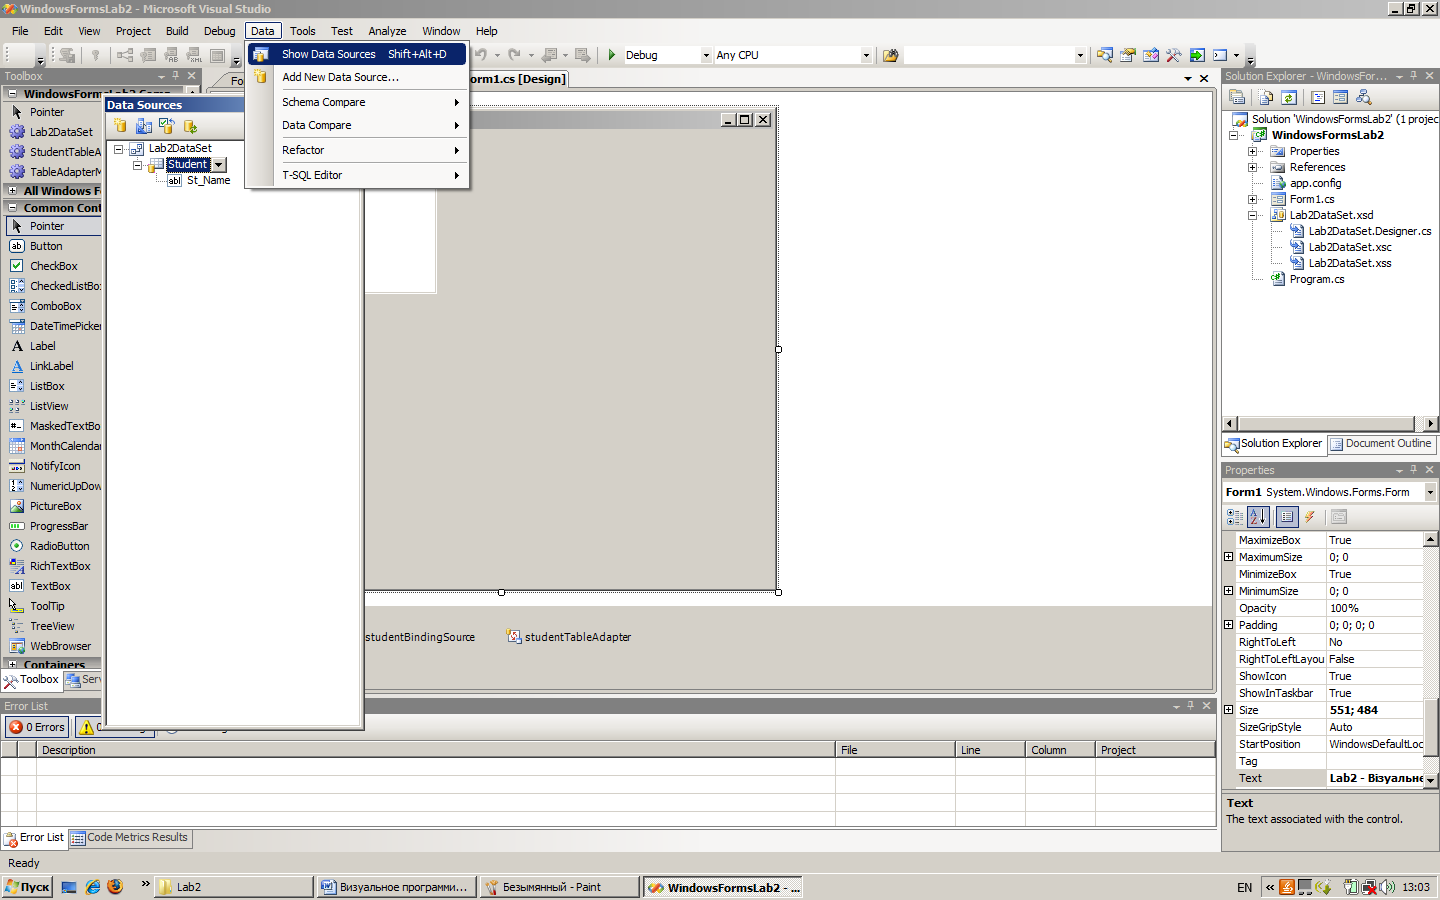Click Properties icon in Solution Explorer toolbar
This screenshot has width=1440, height=900.
[1237, 97]
